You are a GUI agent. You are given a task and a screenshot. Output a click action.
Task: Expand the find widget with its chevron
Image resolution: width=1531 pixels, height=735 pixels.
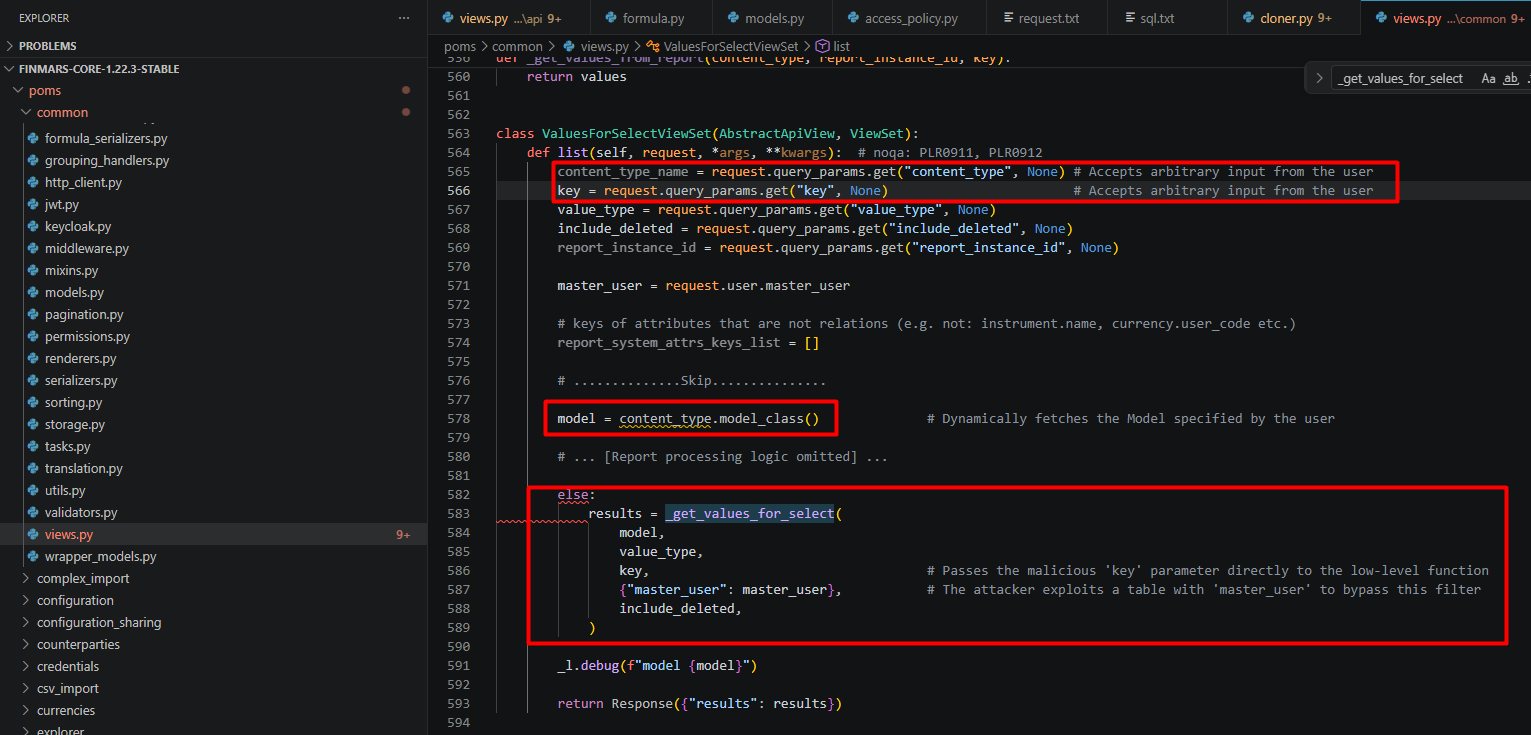1319,77
